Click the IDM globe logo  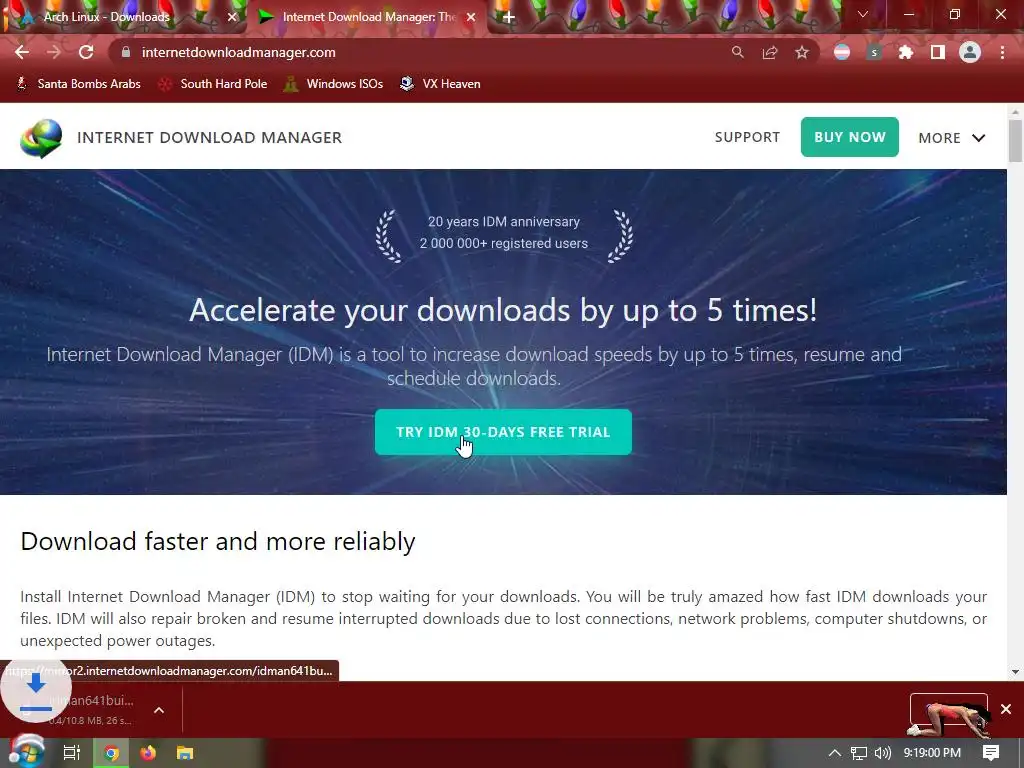pyautogui.click(x=40, y=138)
